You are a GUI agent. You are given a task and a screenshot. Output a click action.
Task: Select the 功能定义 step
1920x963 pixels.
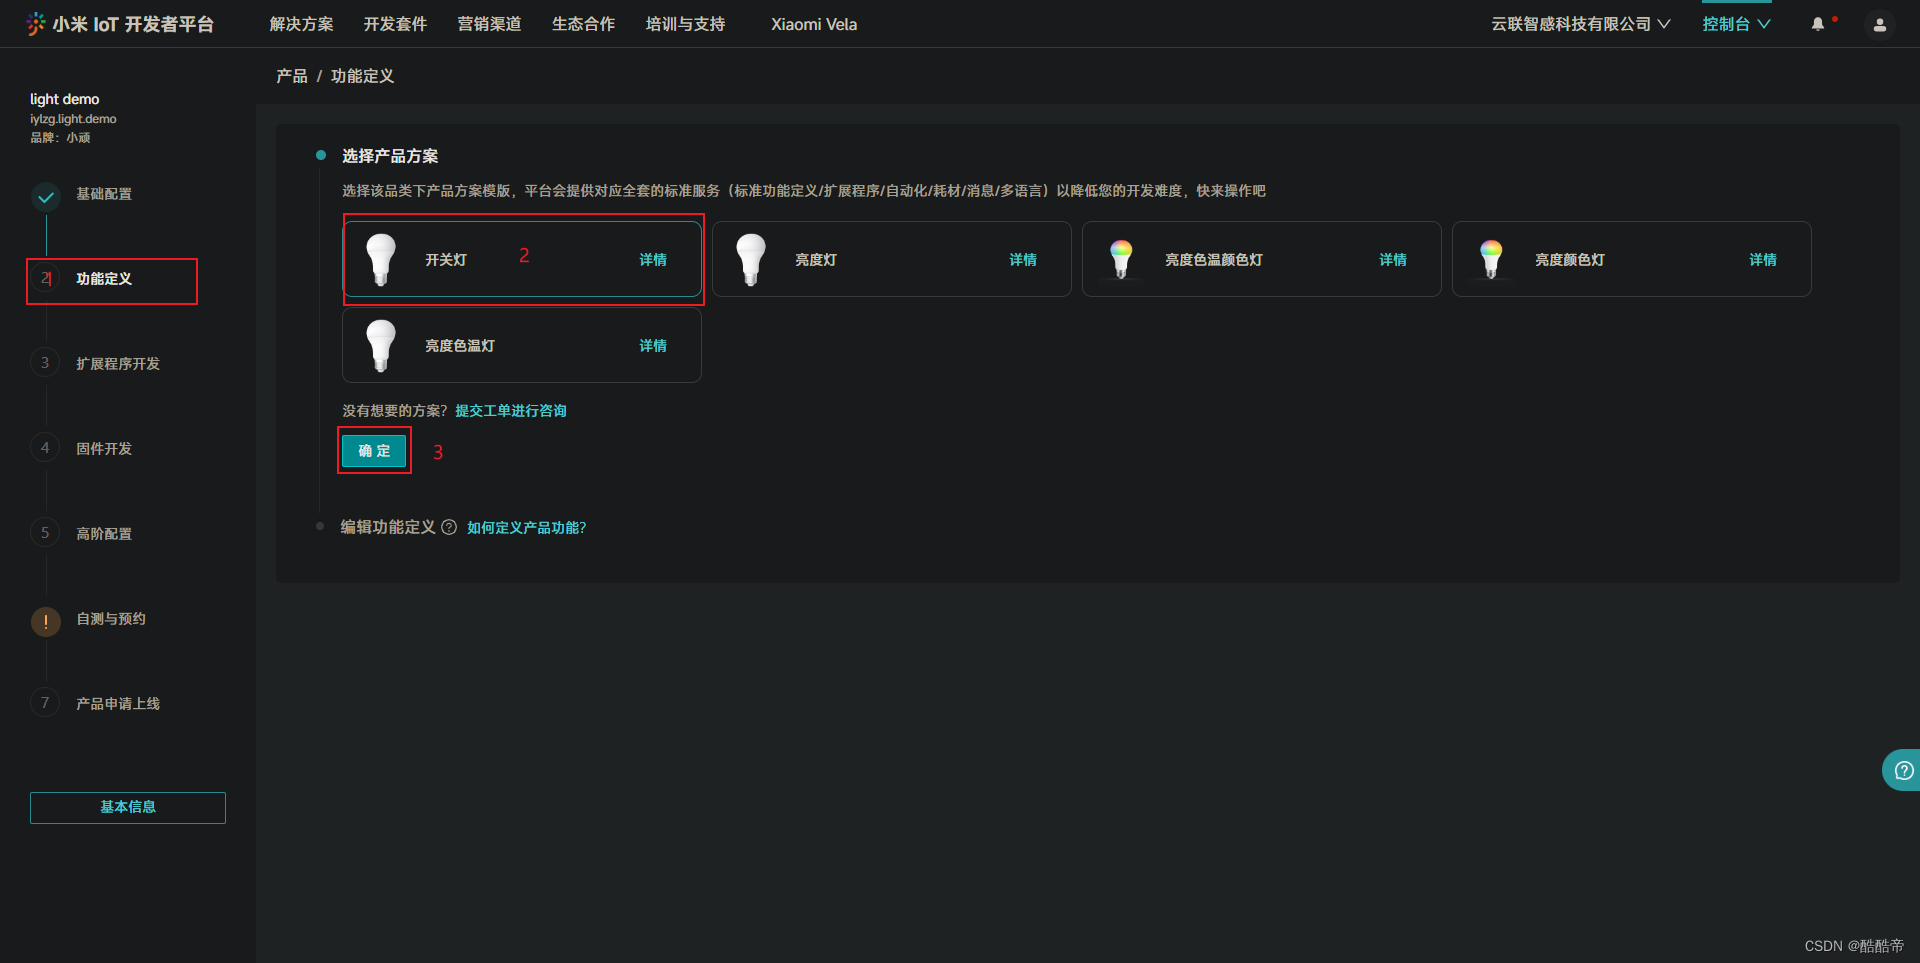pos(104,279)
